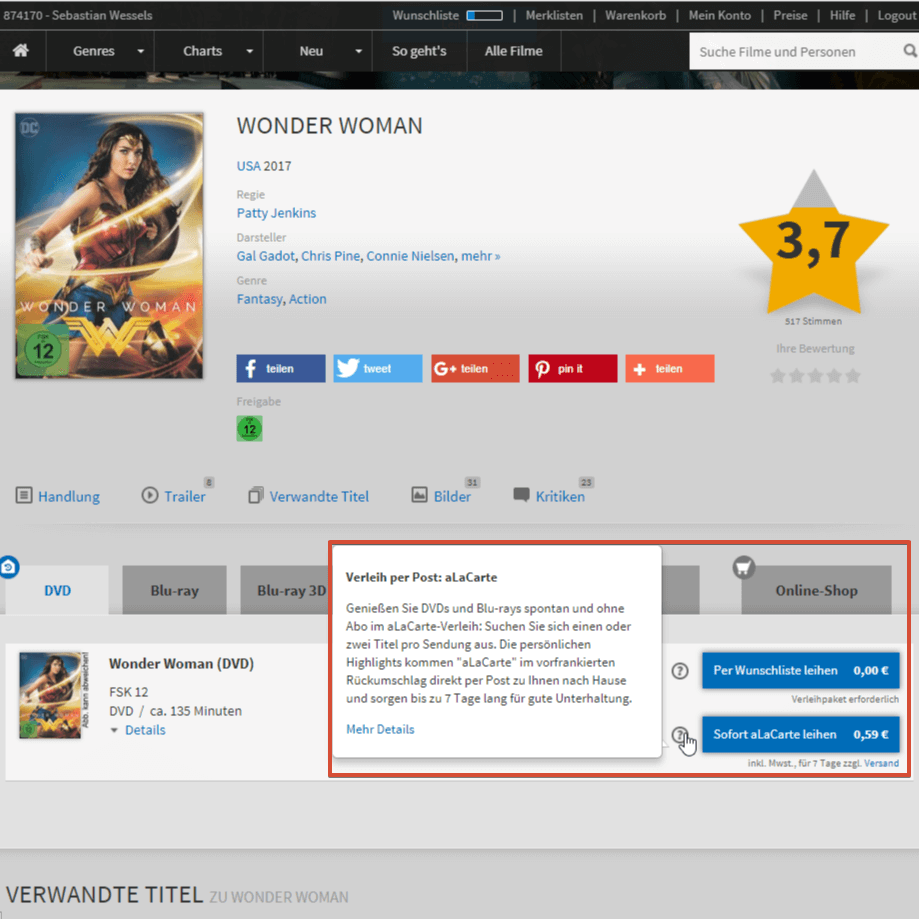Click the Wonder Woman (DVD) title text
919x919 pixels.
tap(181, 664)
